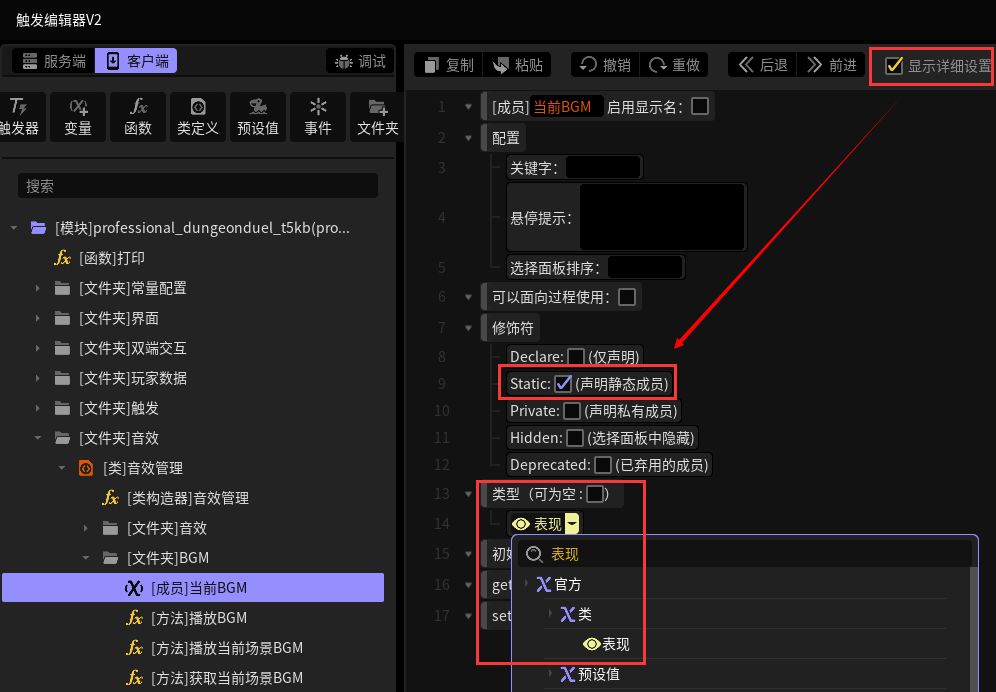Expand the 官方 node in type popup
The image size is (996, 692).
(x=527, y=584)
